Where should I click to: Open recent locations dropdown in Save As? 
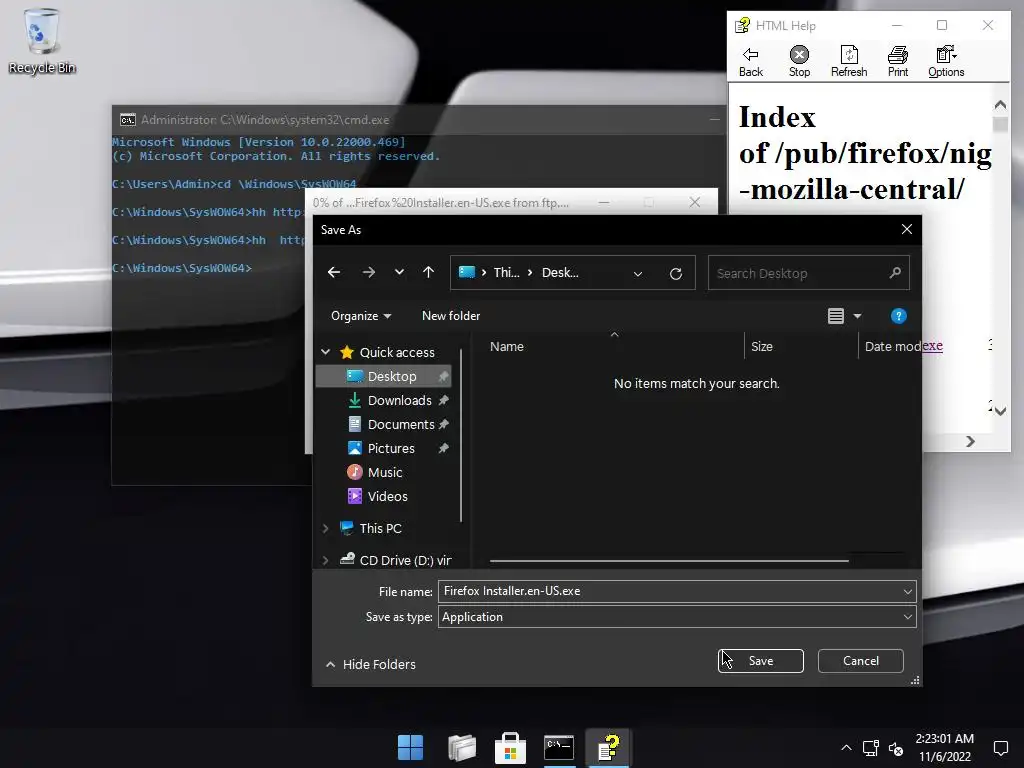[399, 272]
